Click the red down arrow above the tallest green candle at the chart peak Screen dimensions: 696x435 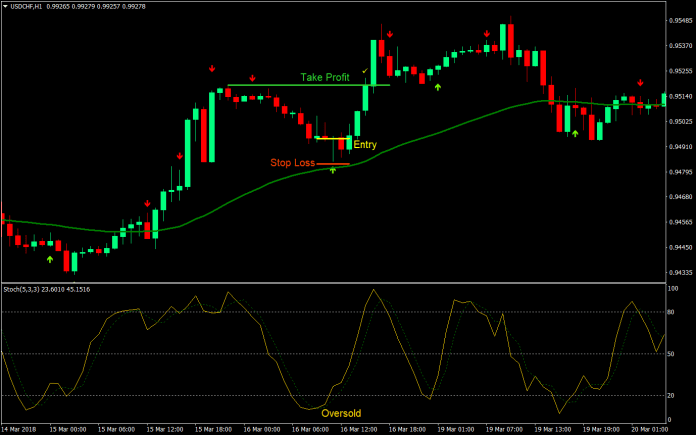pyautogui.click(x=390, y=33)
